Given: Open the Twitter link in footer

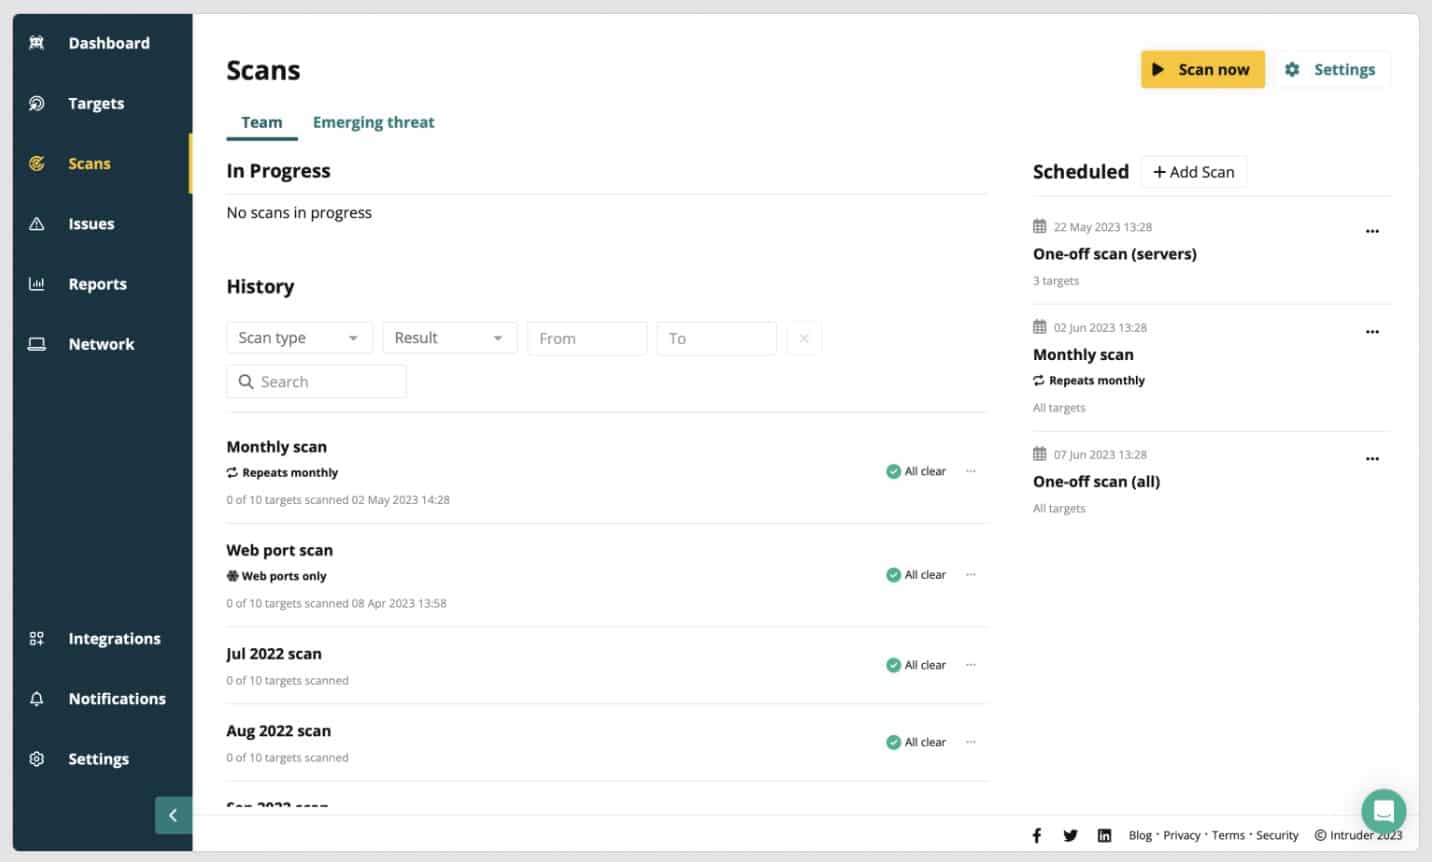Looking at the screenshot, I should (1070, 835).
